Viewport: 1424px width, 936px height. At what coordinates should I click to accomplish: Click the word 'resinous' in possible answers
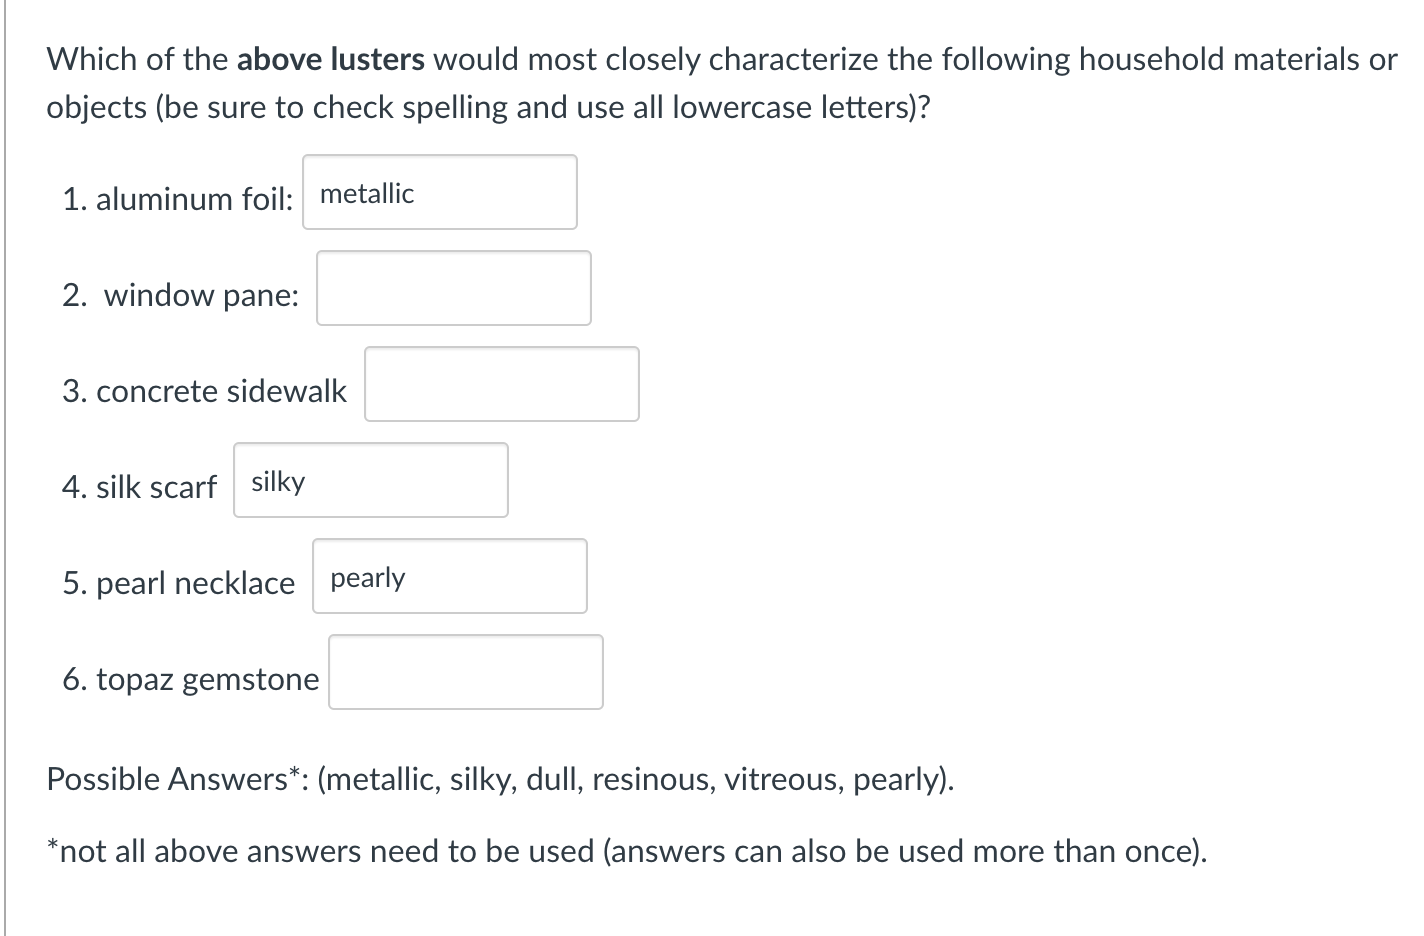click(x=652, y=779)
